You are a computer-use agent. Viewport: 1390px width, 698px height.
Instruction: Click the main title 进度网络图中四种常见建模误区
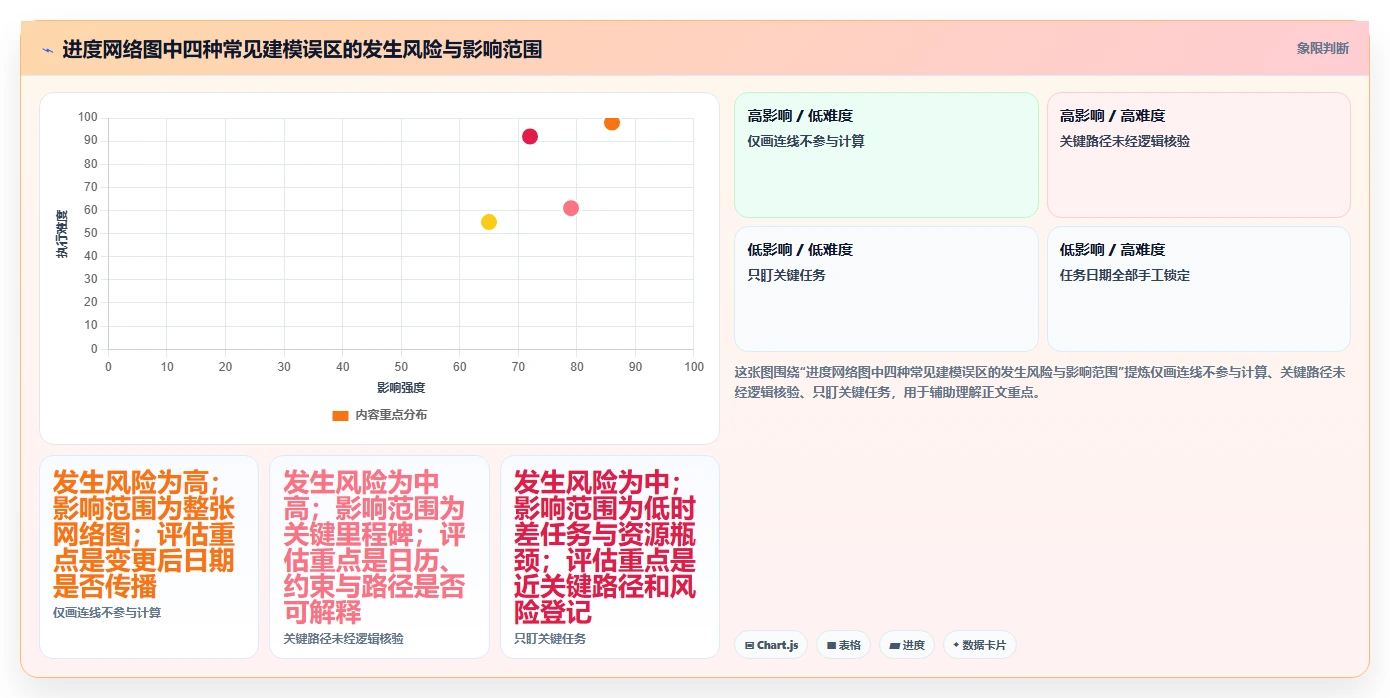pos(302,49)
